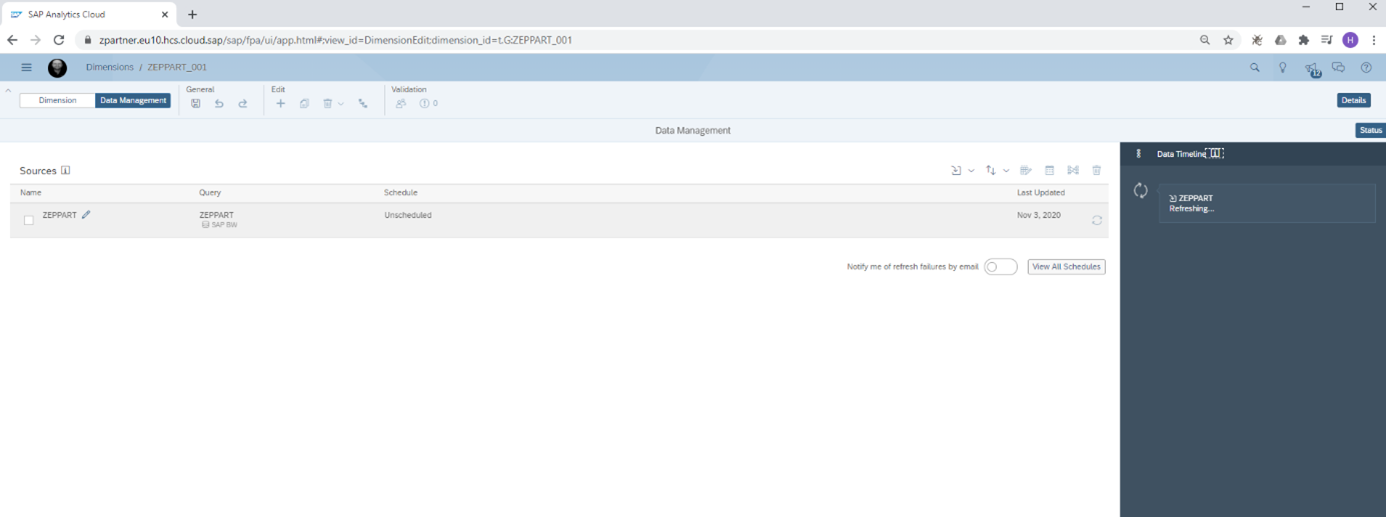Viewport: 1386px width, 517px height.
Task: Click the Data Timeline refresh cycle icon
Action: coord(1140,190)
